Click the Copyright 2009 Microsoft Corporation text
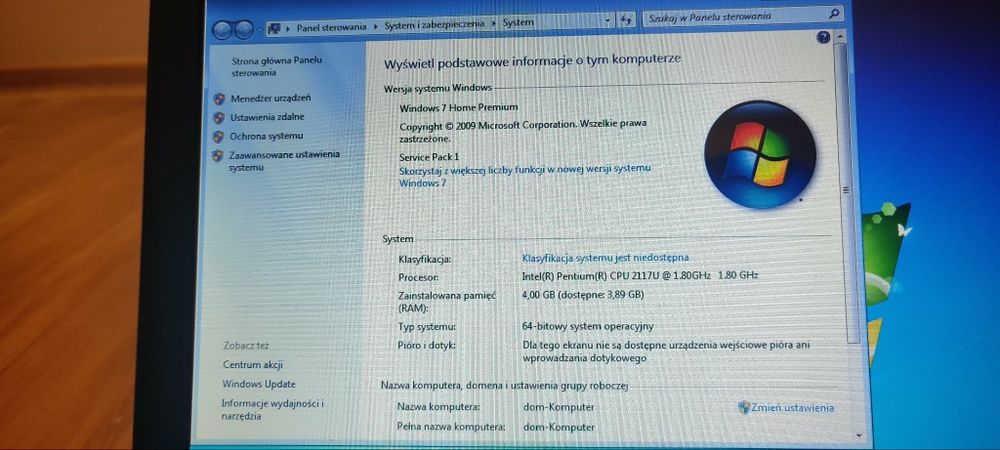Viewport: 1000px width, 450px height. (x=523, y=131)
